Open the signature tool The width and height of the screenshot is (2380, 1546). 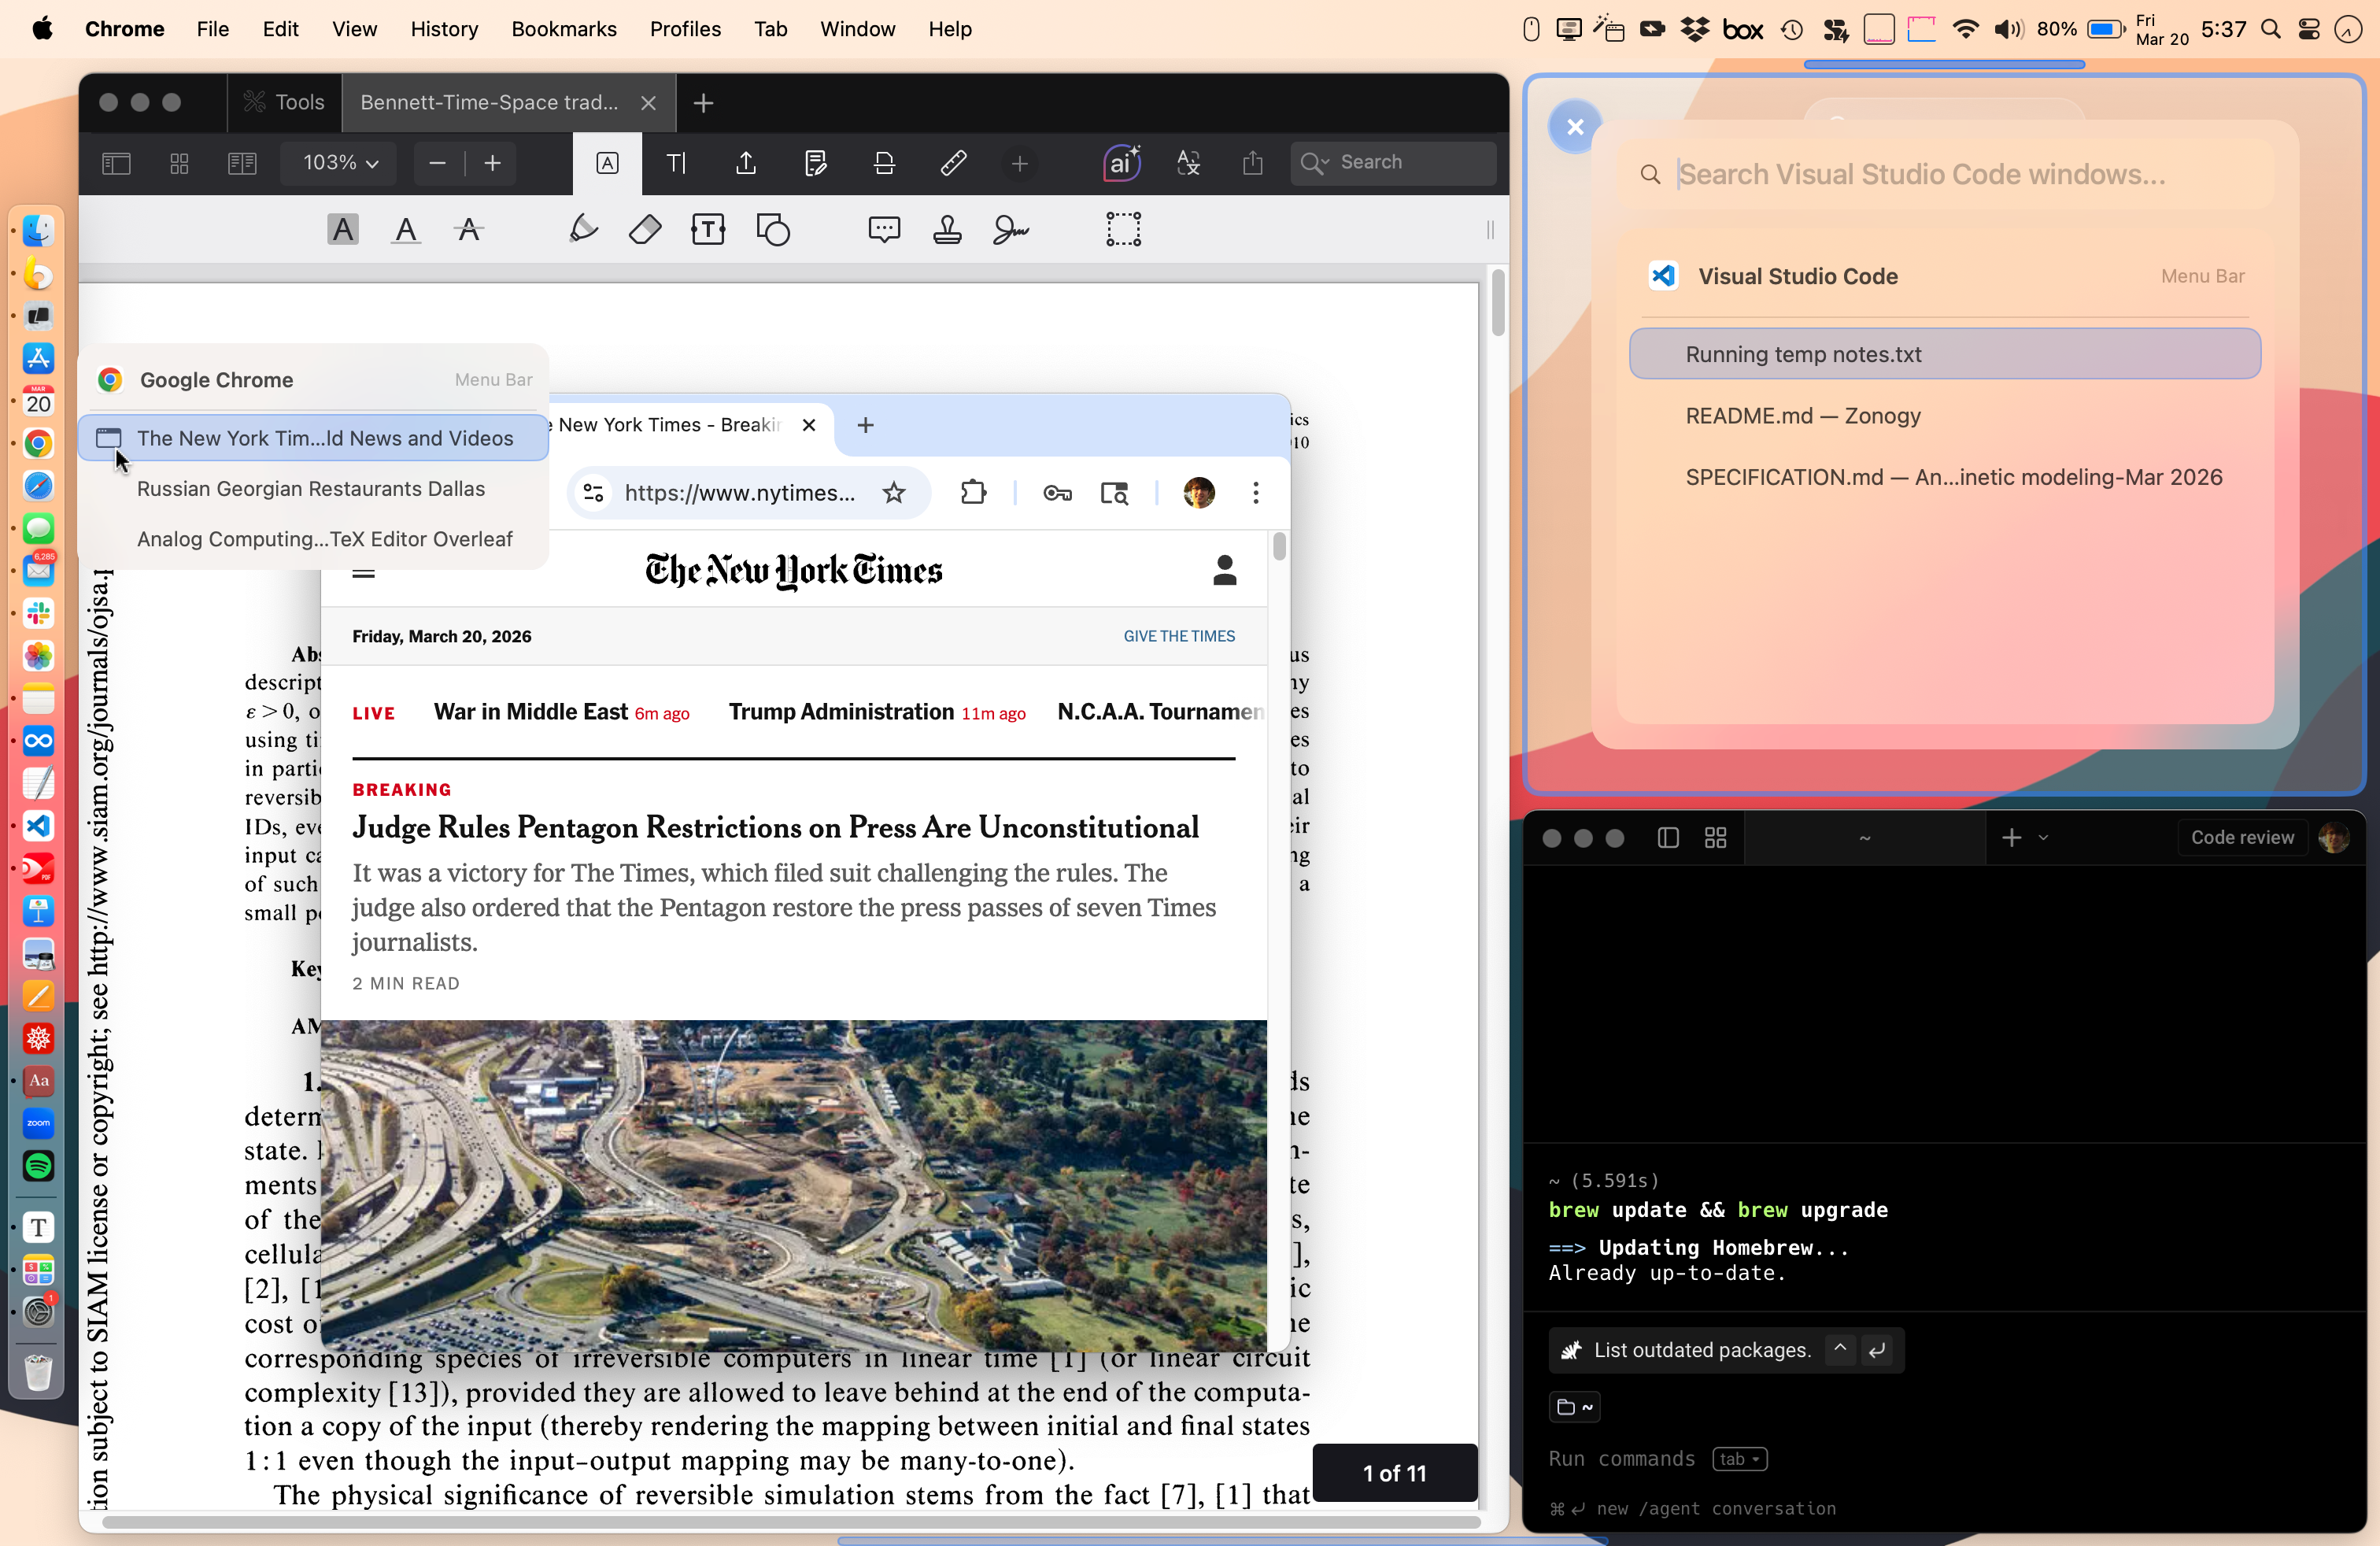click(x=1011, y=230)
